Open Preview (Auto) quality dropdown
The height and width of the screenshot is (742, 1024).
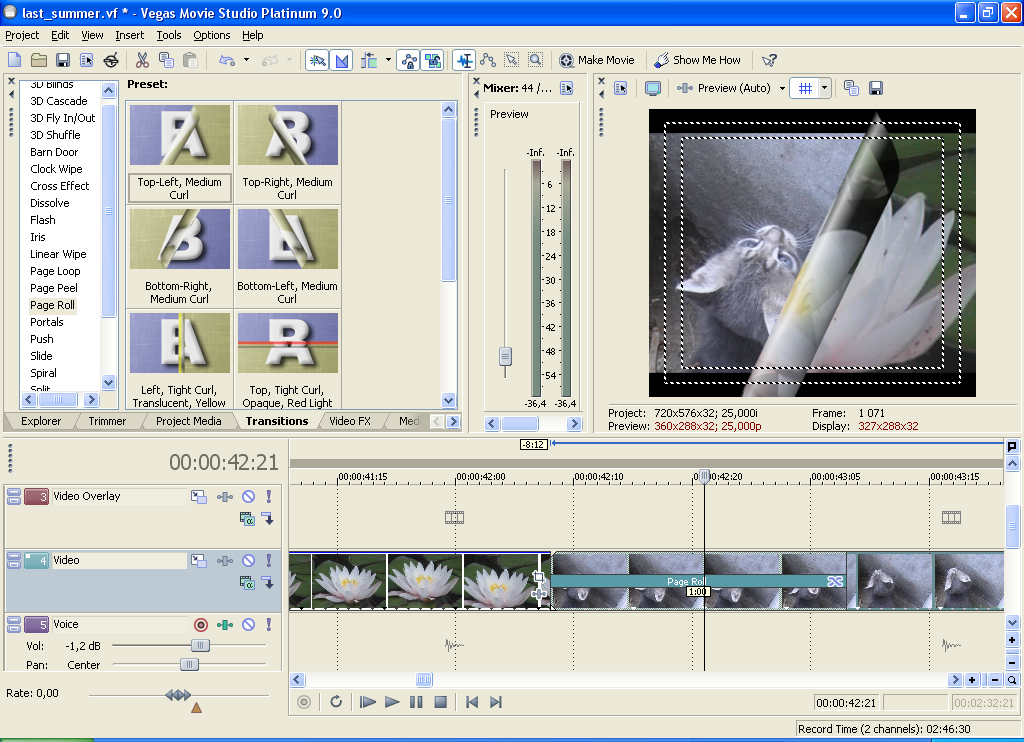pos(734,88)
